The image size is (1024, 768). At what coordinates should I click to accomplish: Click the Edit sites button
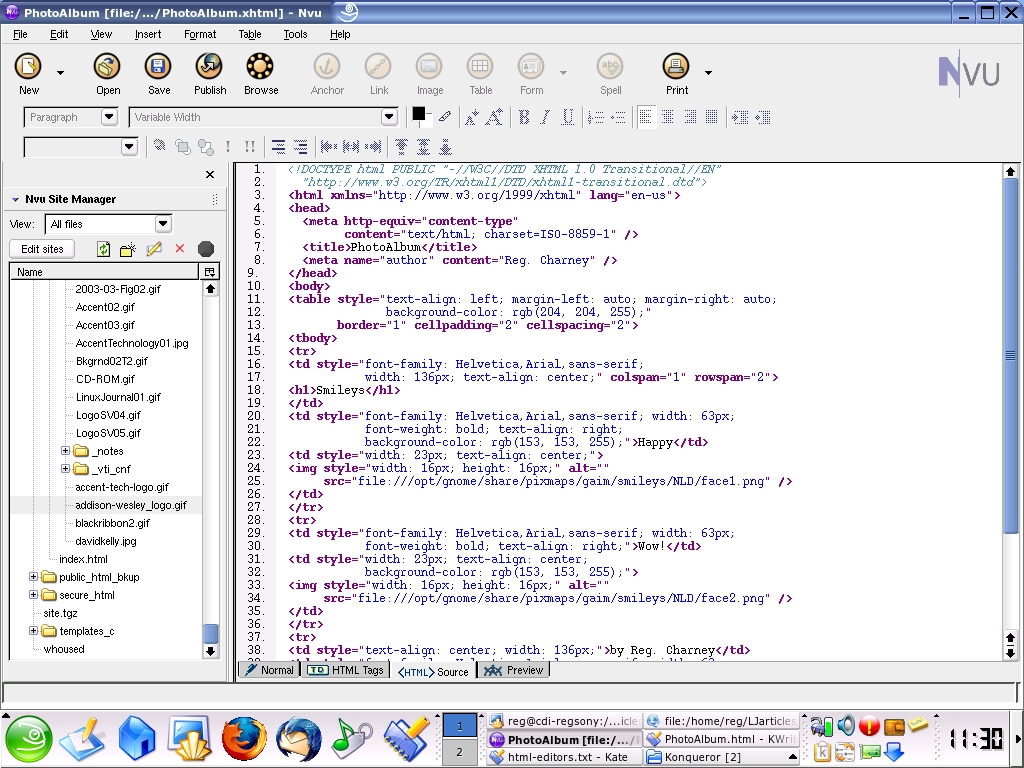[x=42, y=249]
